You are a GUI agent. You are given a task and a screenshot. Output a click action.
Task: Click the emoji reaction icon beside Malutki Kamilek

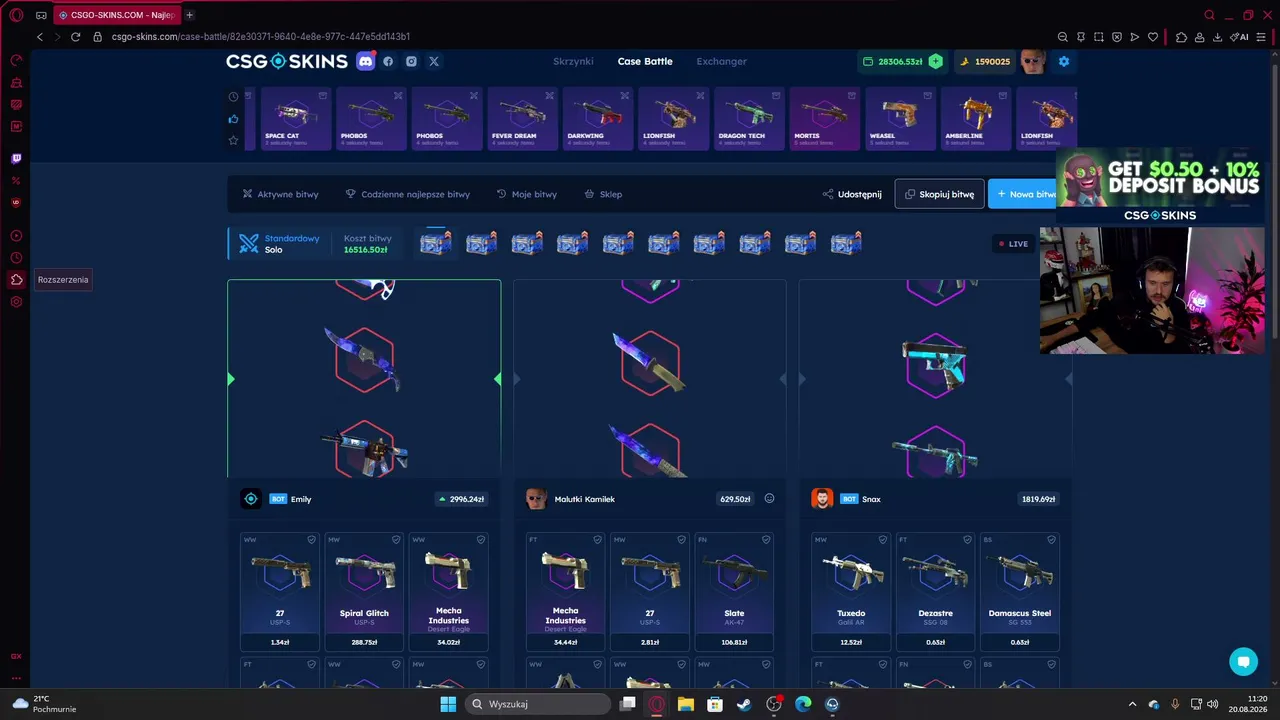(769, 498)
